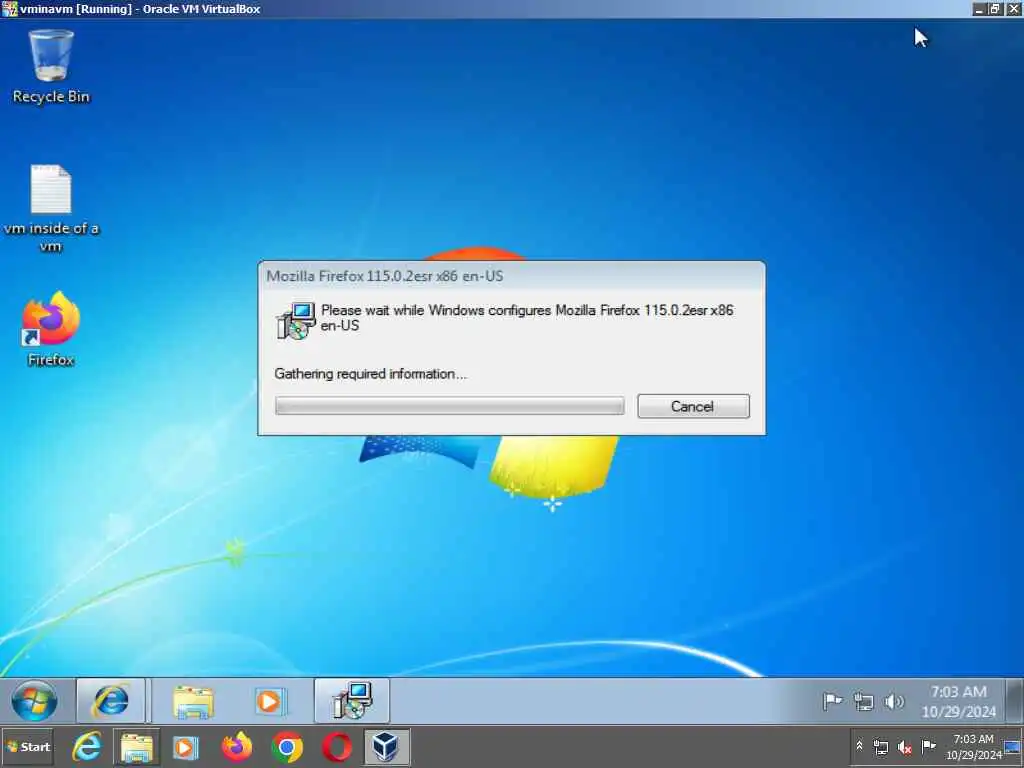Launch media player on host taskbar
The width and height of the screenshot is (1024, 768).
click(x=185, y=747)
